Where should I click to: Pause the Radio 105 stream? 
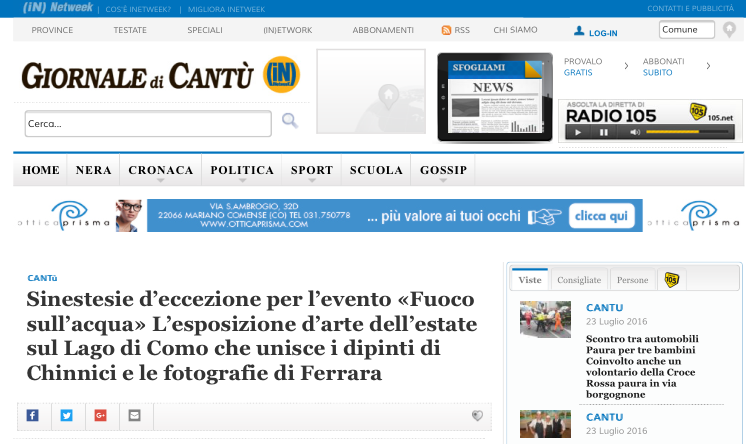604,132
